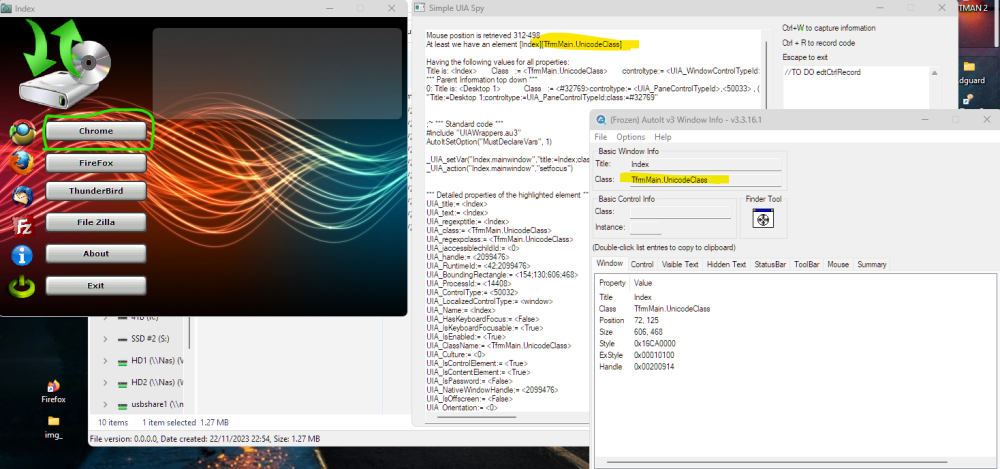Screen dimensions: 1000x469
Task: Switch to the Mouse tab
Action: (x=838, y=264)
